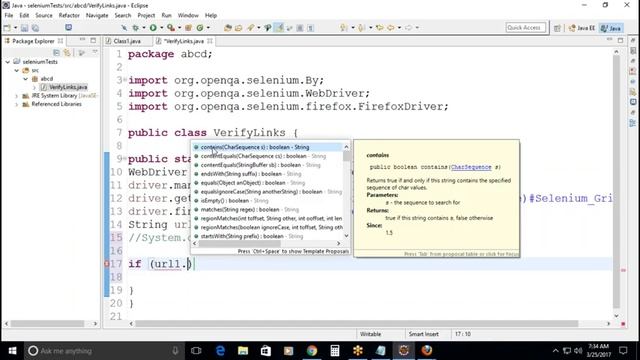Click the External Tools run icon
640x360 pixels.
pos(171,28)
